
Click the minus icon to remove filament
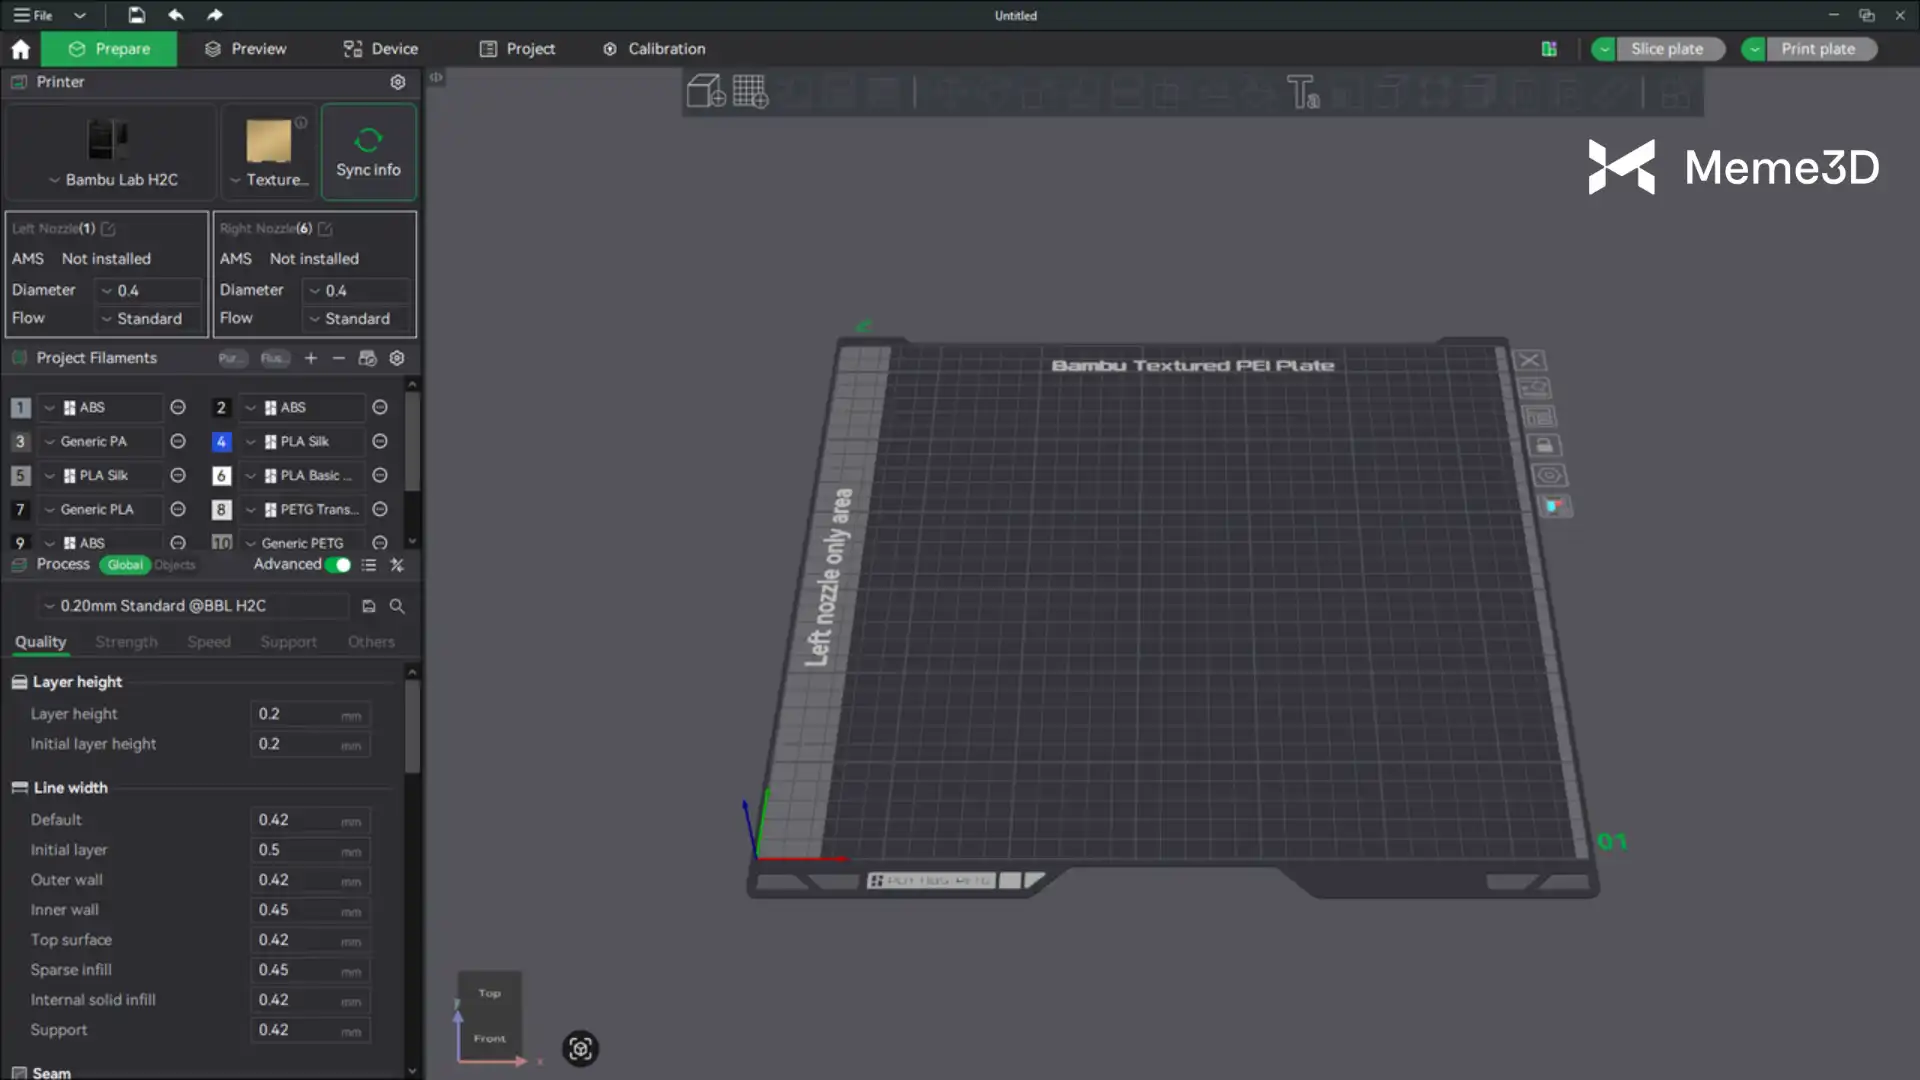click(x=339, y=358)
